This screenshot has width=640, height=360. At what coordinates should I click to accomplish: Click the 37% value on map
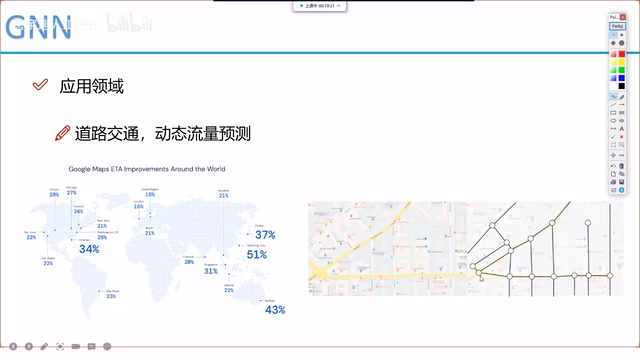(265, 235)
